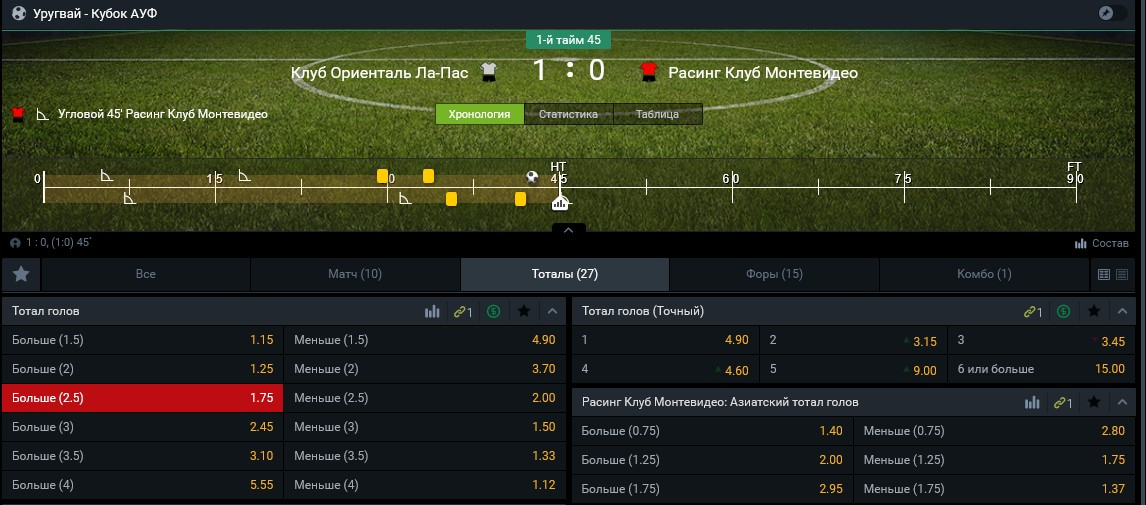Pick exact total 3 at odds 3.45
This screenshot has height=505, width=1146.
[x=1041, y=341]
